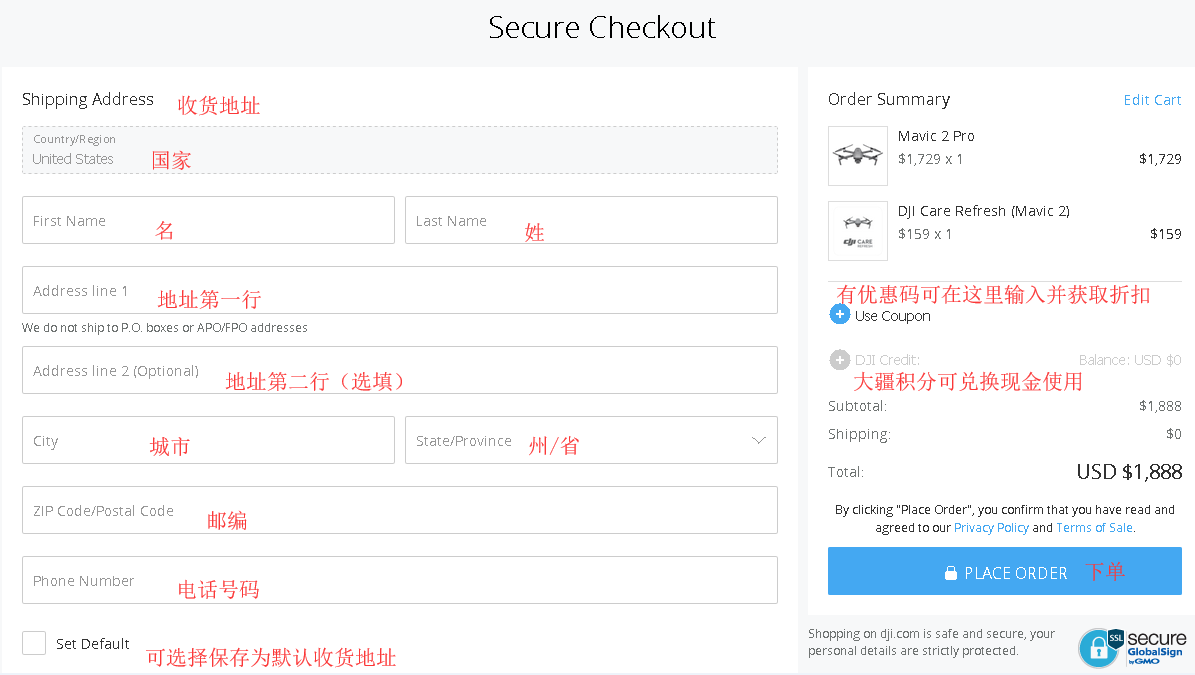Screen dimensions: 1195x675
Task: Open the Privacy Policy link
Action: (991, 528)
